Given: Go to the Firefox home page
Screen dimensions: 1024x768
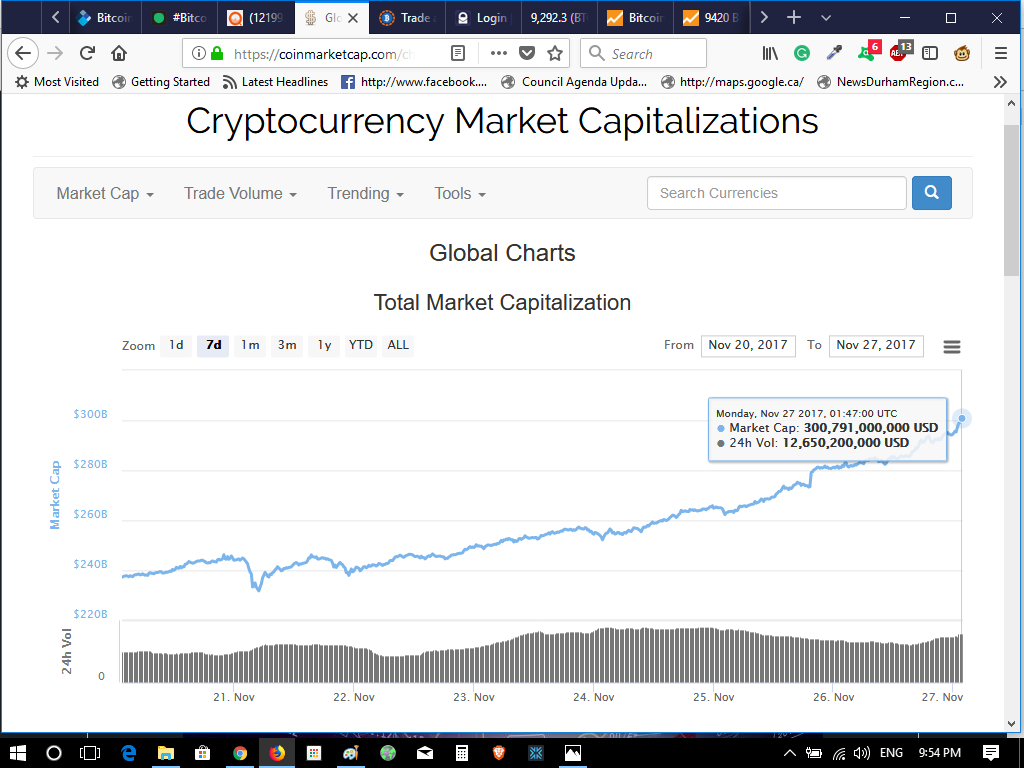Looking at the screenshot, I should click(119, 54).
